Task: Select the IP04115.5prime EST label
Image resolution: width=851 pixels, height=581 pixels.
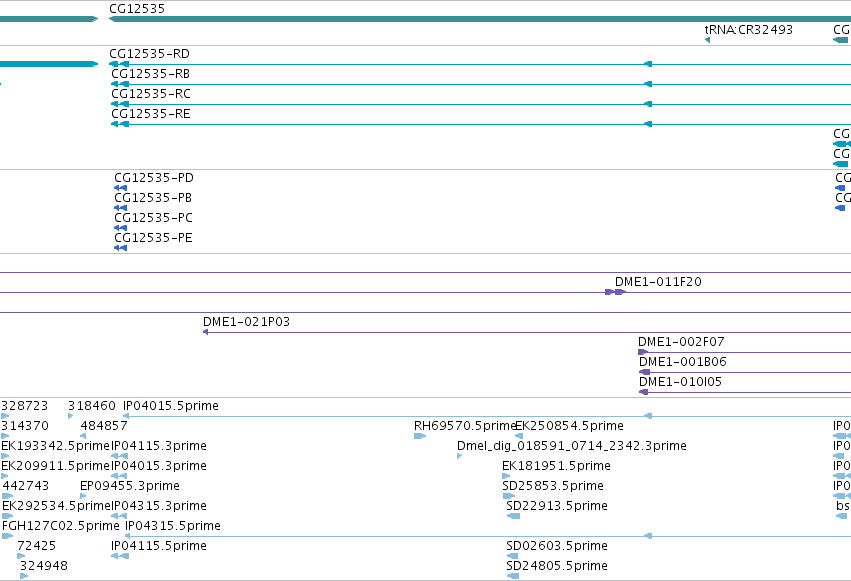Action: pos(158,546)
